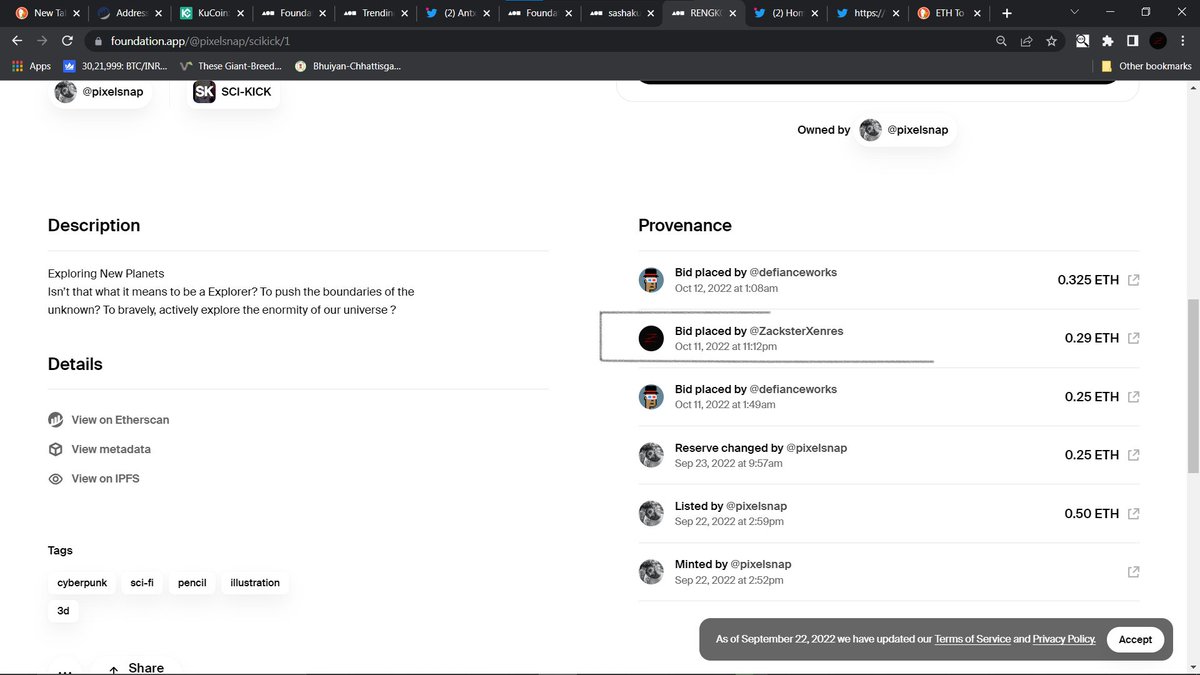Go back to previous page
The width and height of the screenshot is (1200, 675).
pos(16,41)
